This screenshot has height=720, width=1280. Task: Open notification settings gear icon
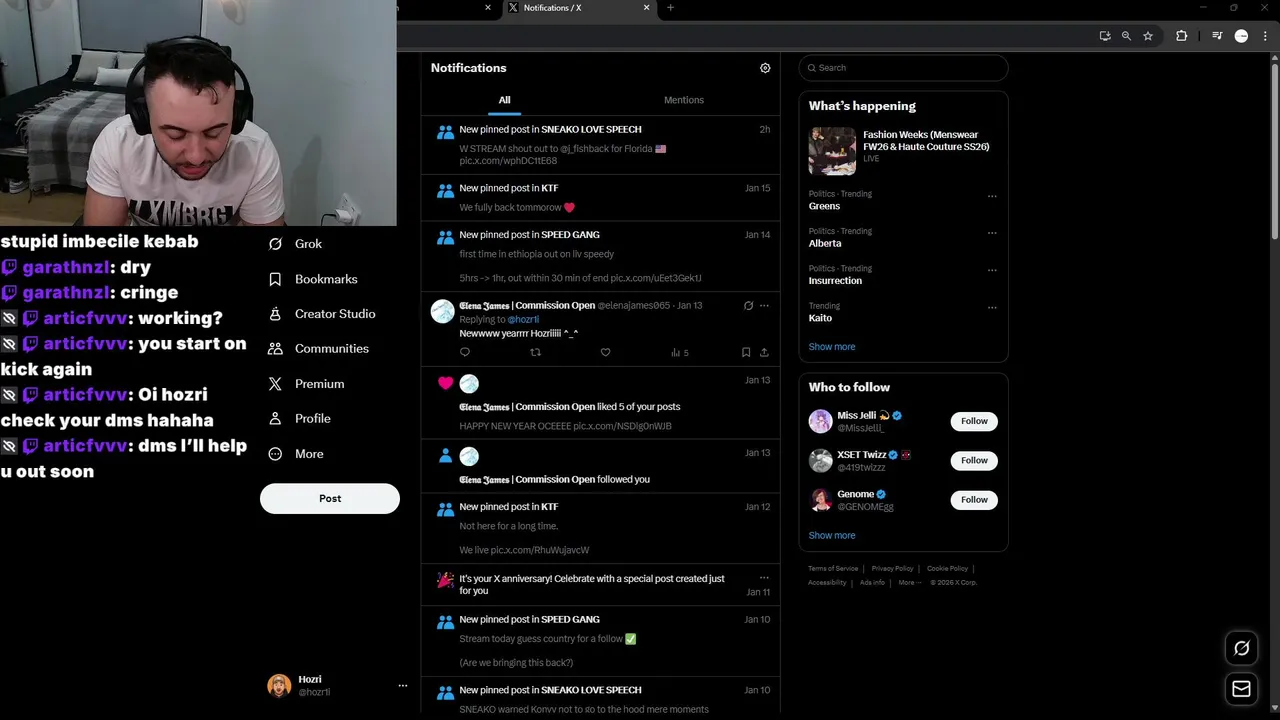pos(765,68)
